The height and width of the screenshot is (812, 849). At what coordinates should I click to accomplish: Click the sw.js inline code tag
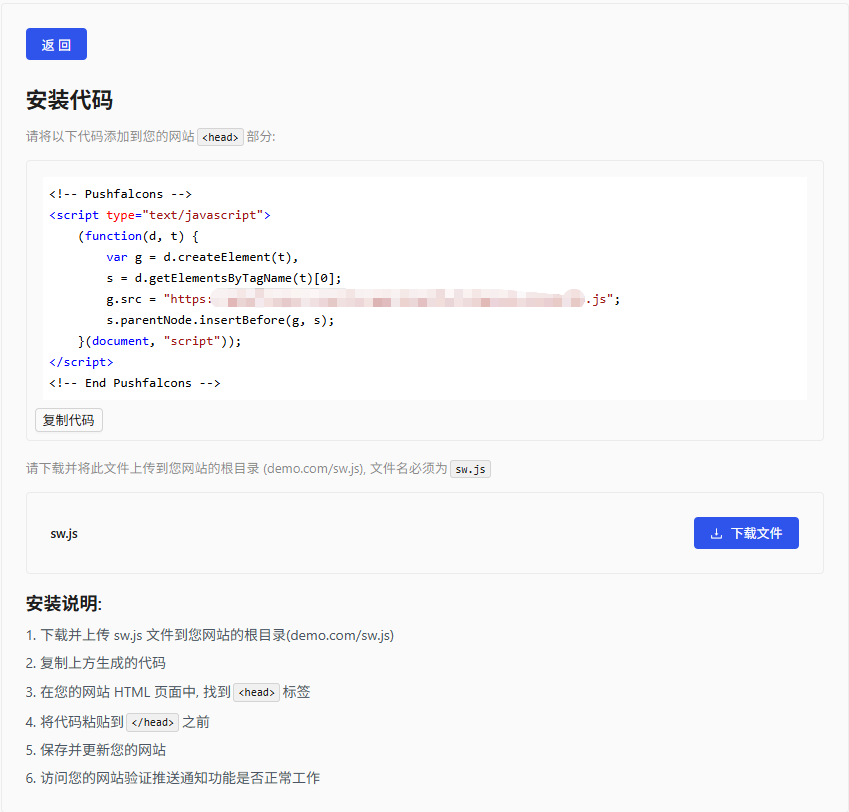click(470, 469)
